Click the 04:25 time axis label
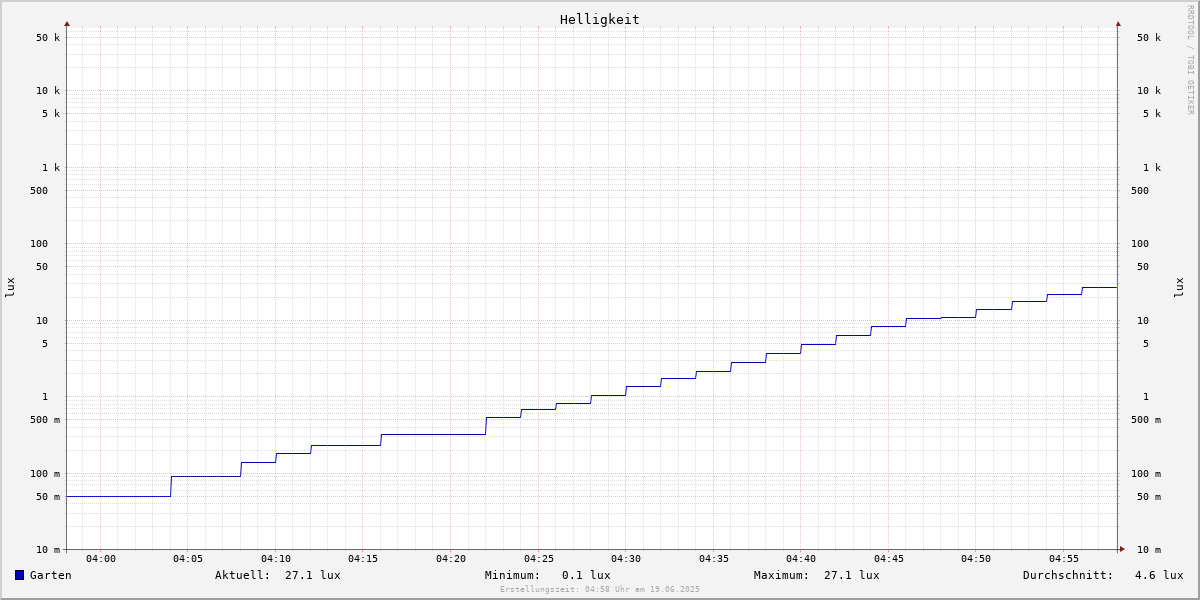 coord(539,558)
